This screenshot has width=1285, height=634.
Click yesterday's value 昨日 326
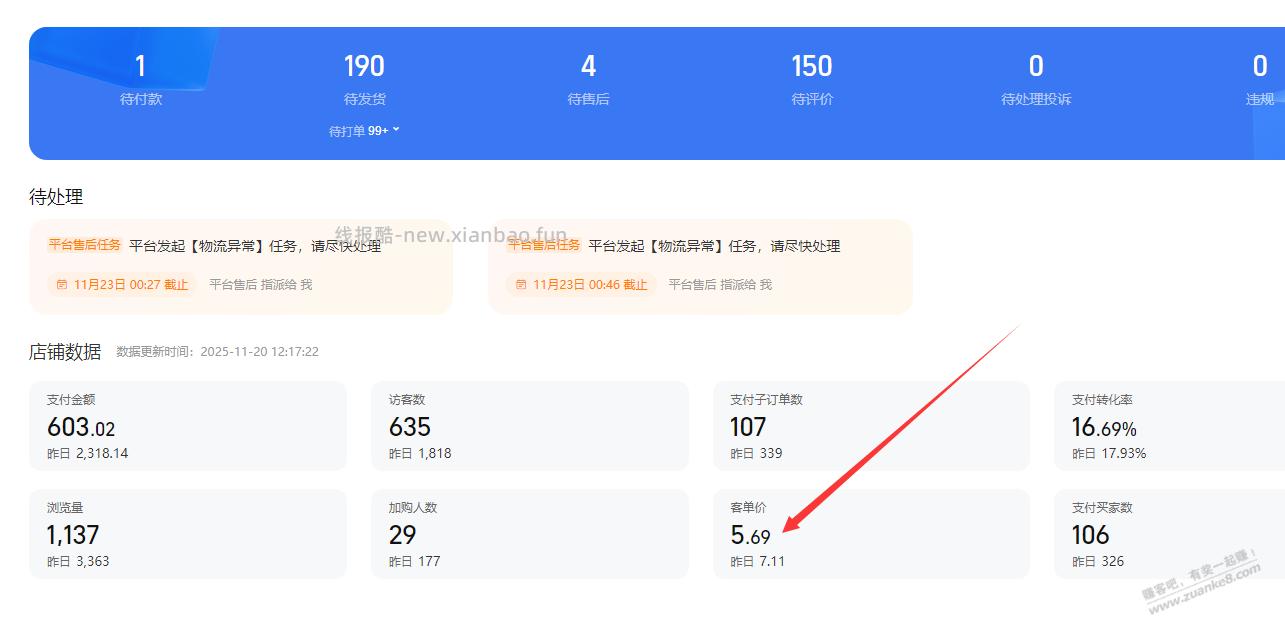[1099, 561]
